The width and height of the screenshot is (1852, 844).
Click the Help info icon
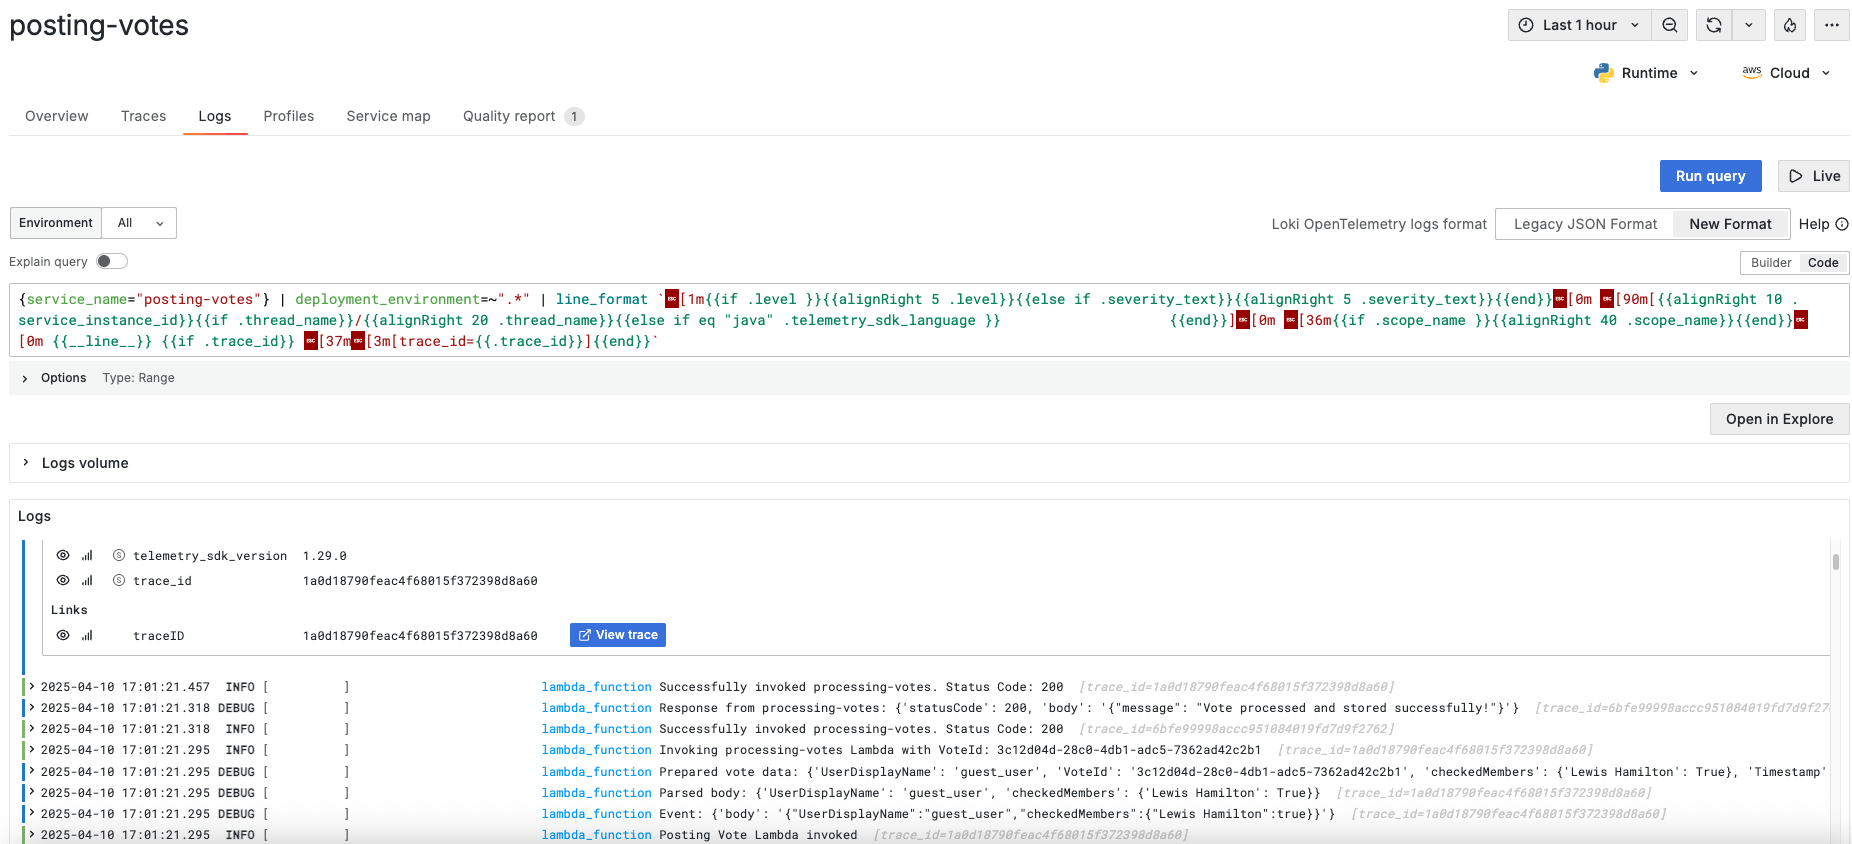[x=1842, y=224]
